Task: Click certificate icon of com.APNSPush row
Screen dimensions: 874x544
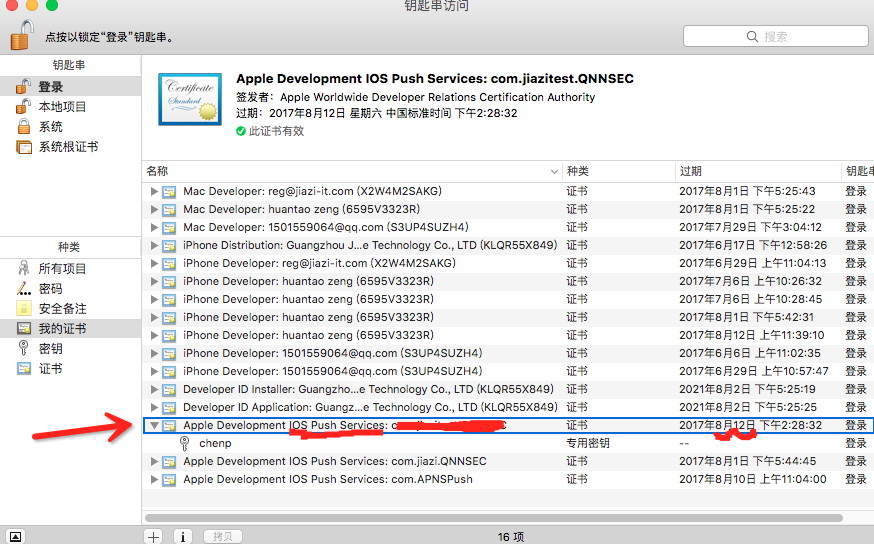Action: click(x=169, y=480)
